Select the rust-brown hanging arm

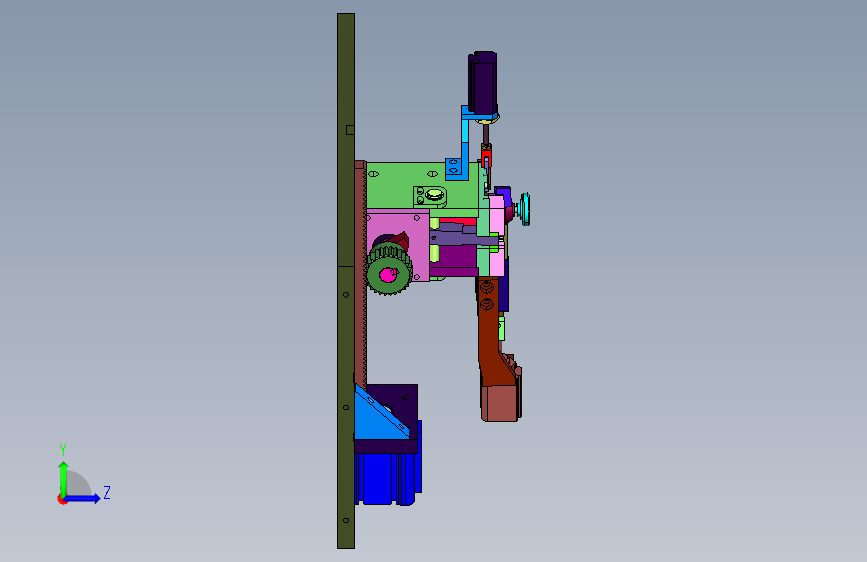pyautogui.click(x=489, y=332)
